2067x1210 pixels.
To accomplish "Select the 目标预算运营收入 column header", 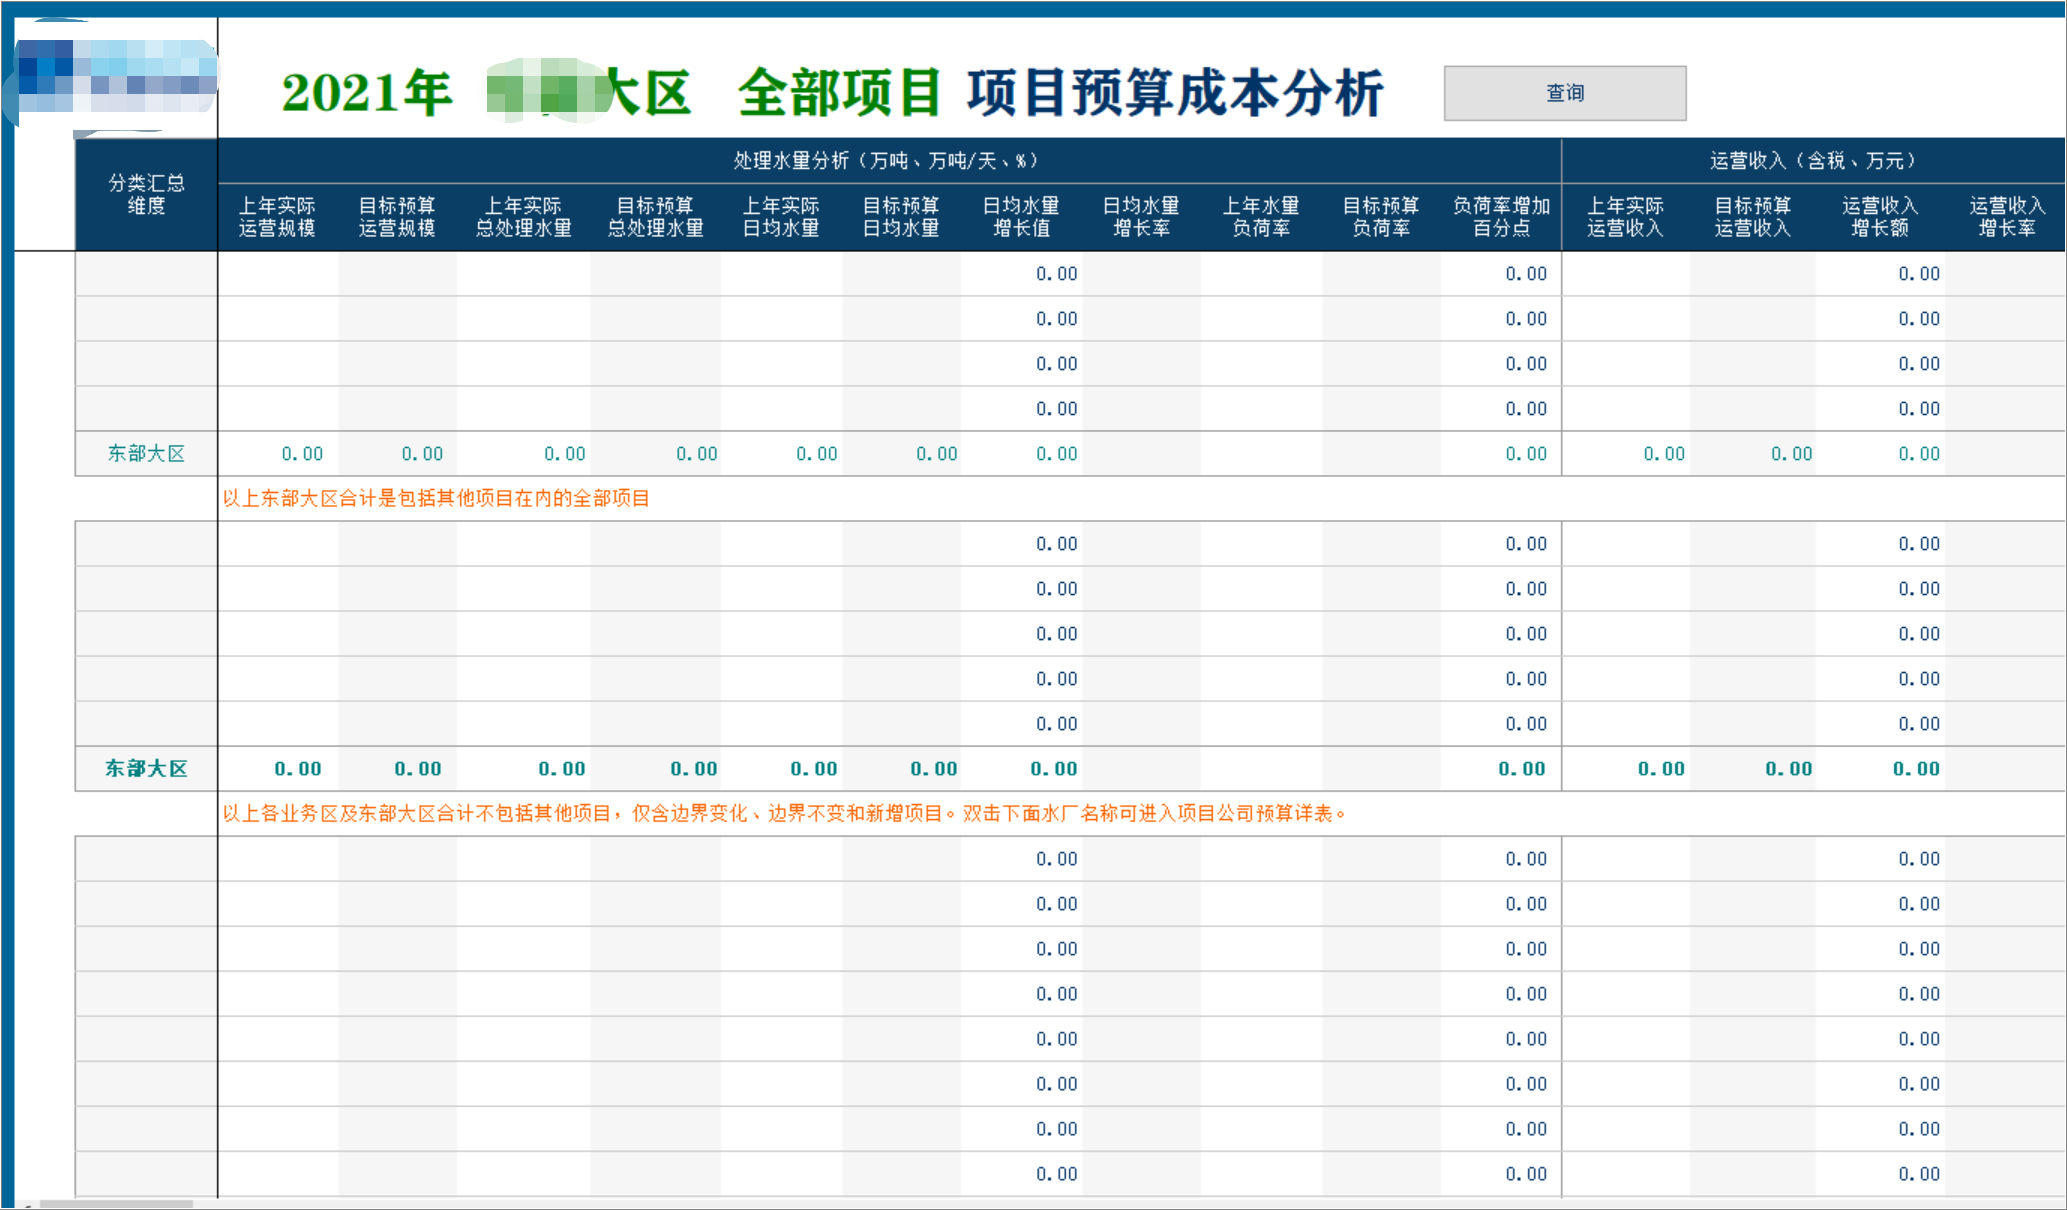I will [x=1752, y=217].
